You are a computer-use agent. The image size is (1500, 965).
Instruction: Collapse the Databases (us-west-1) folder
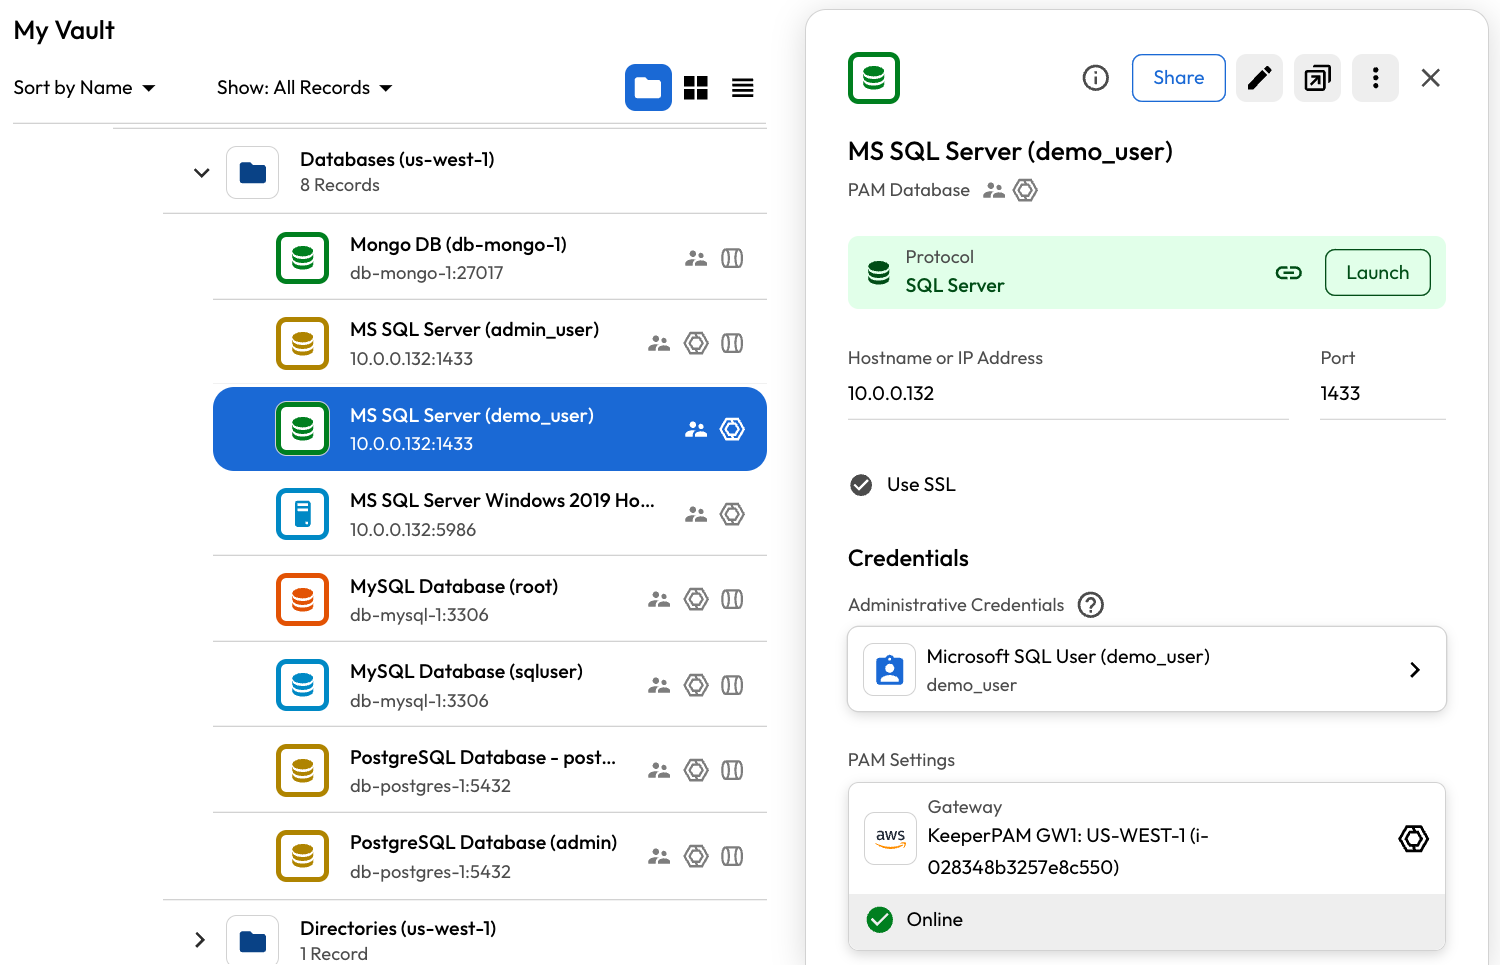[x=201, y=172]
